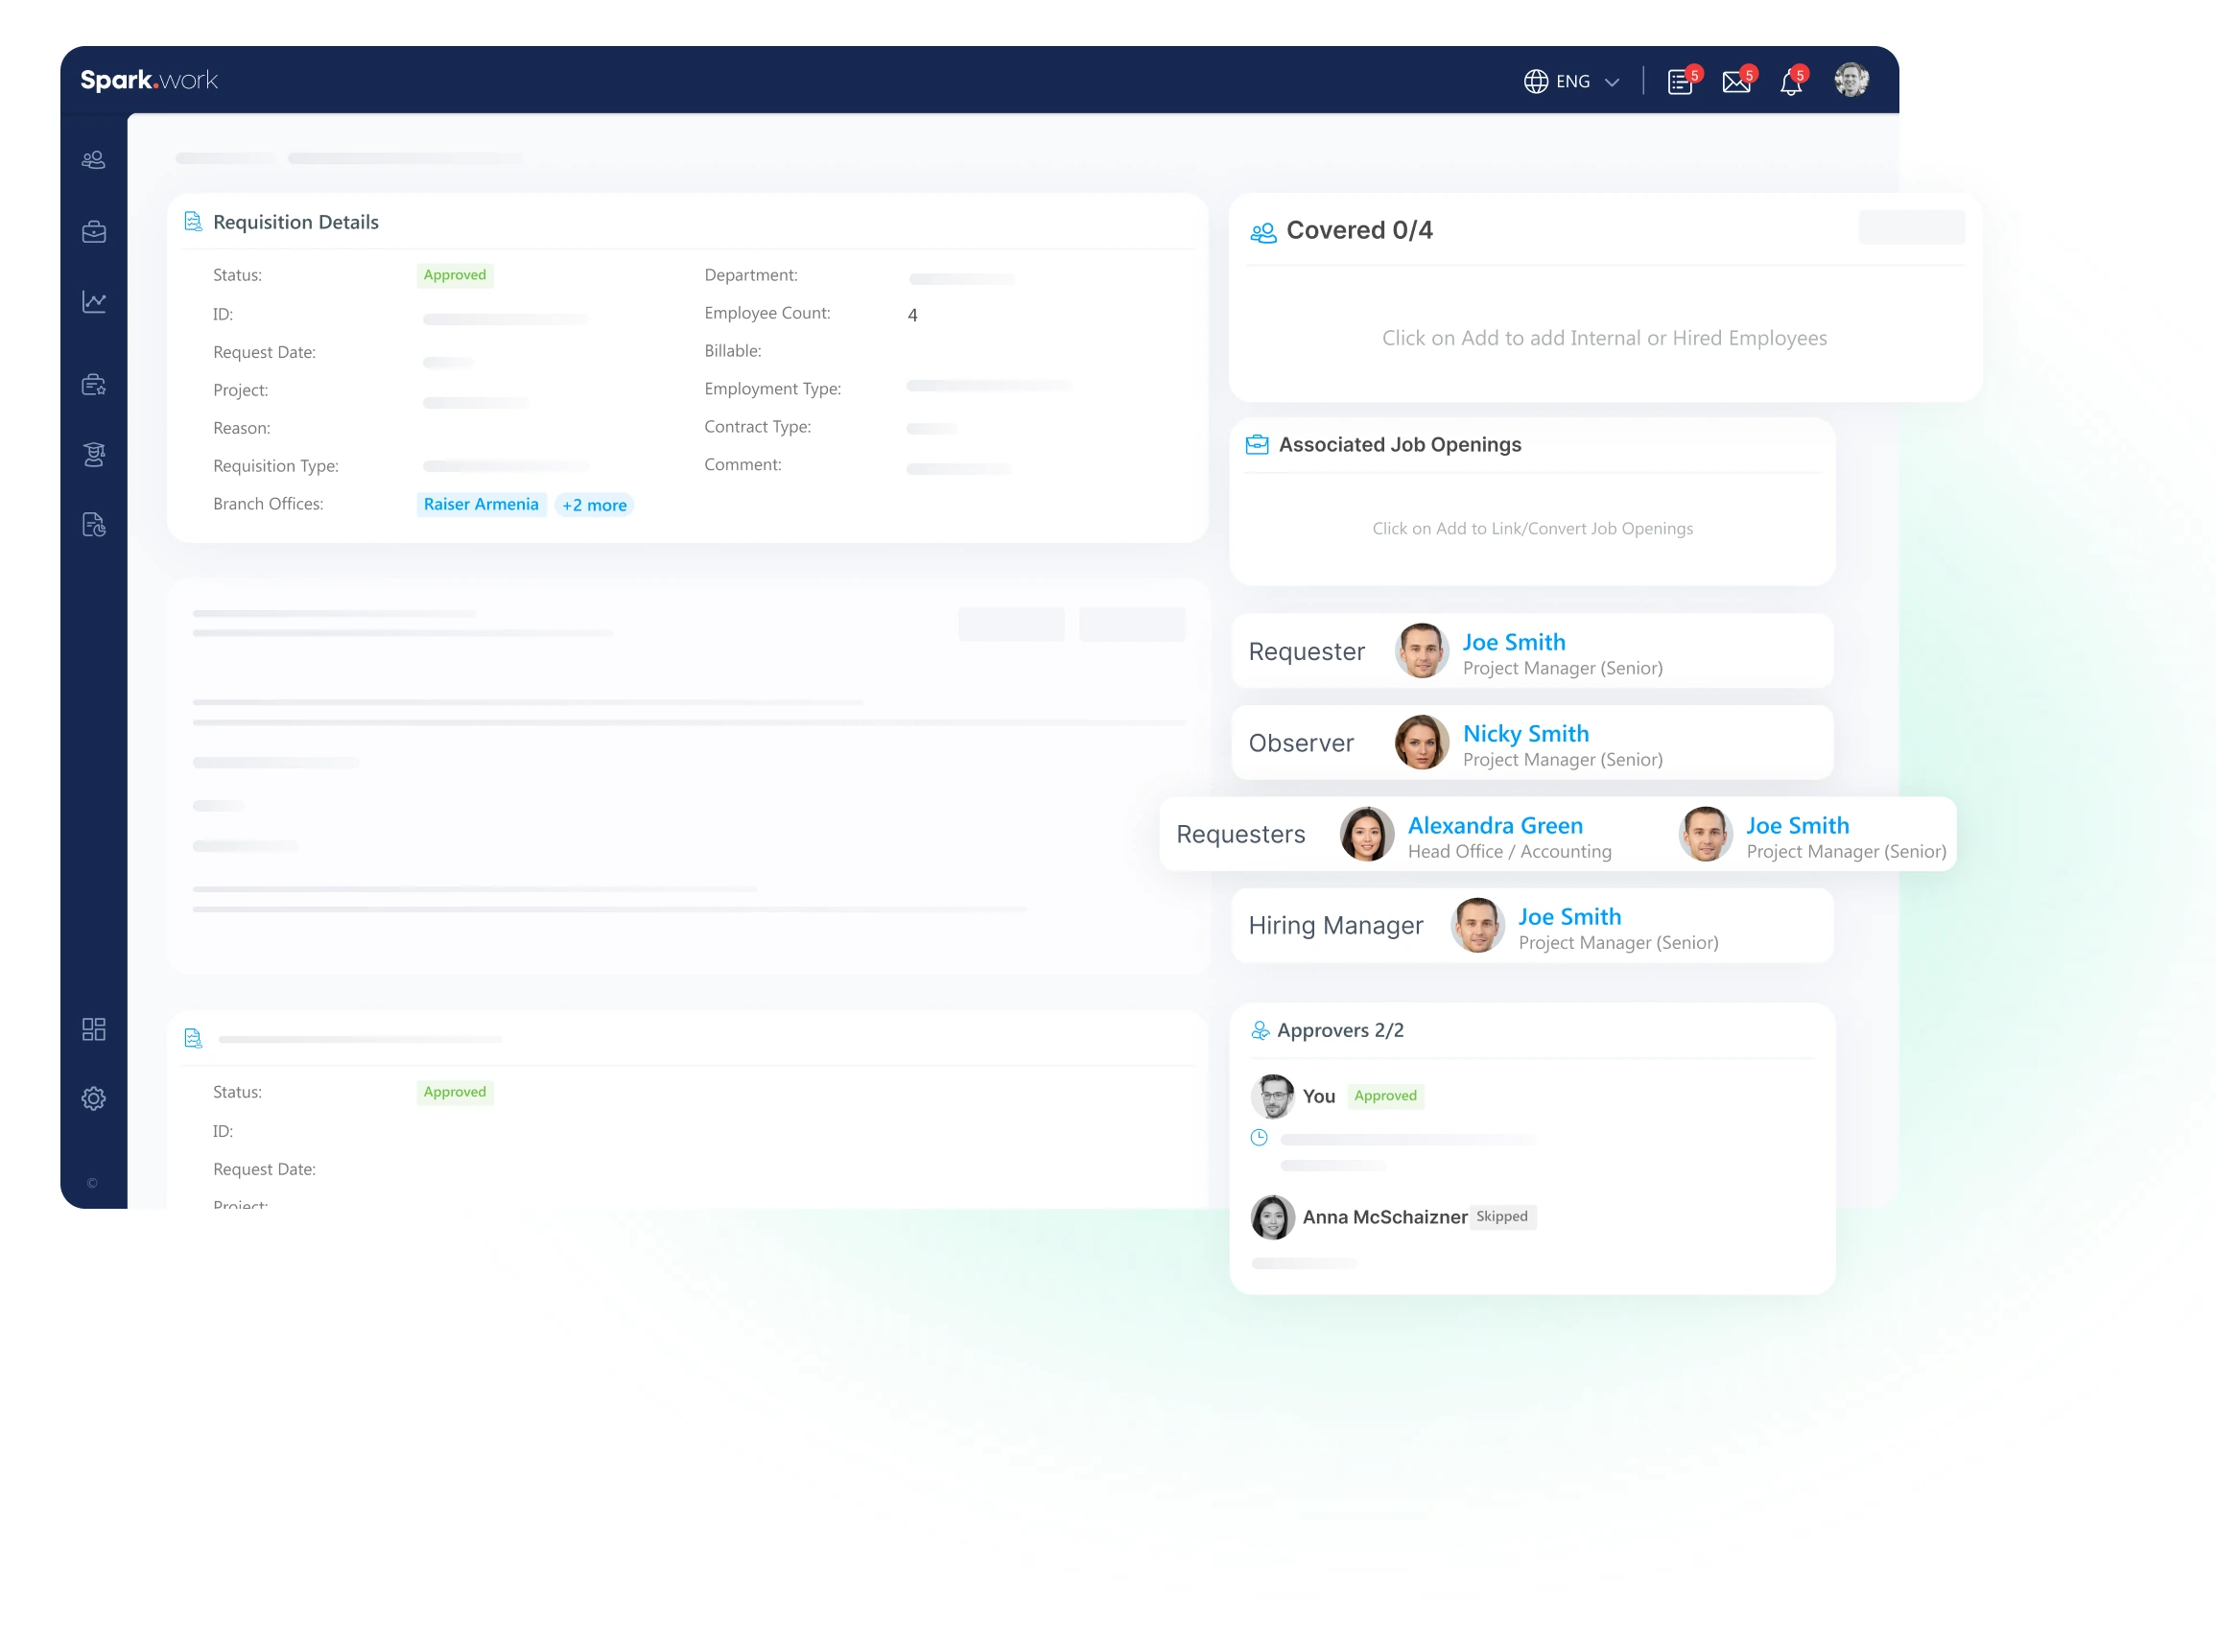Open Joe Smith in the Requesters card
The height and width of the screenshot is (1652, 2216).
1797,826
